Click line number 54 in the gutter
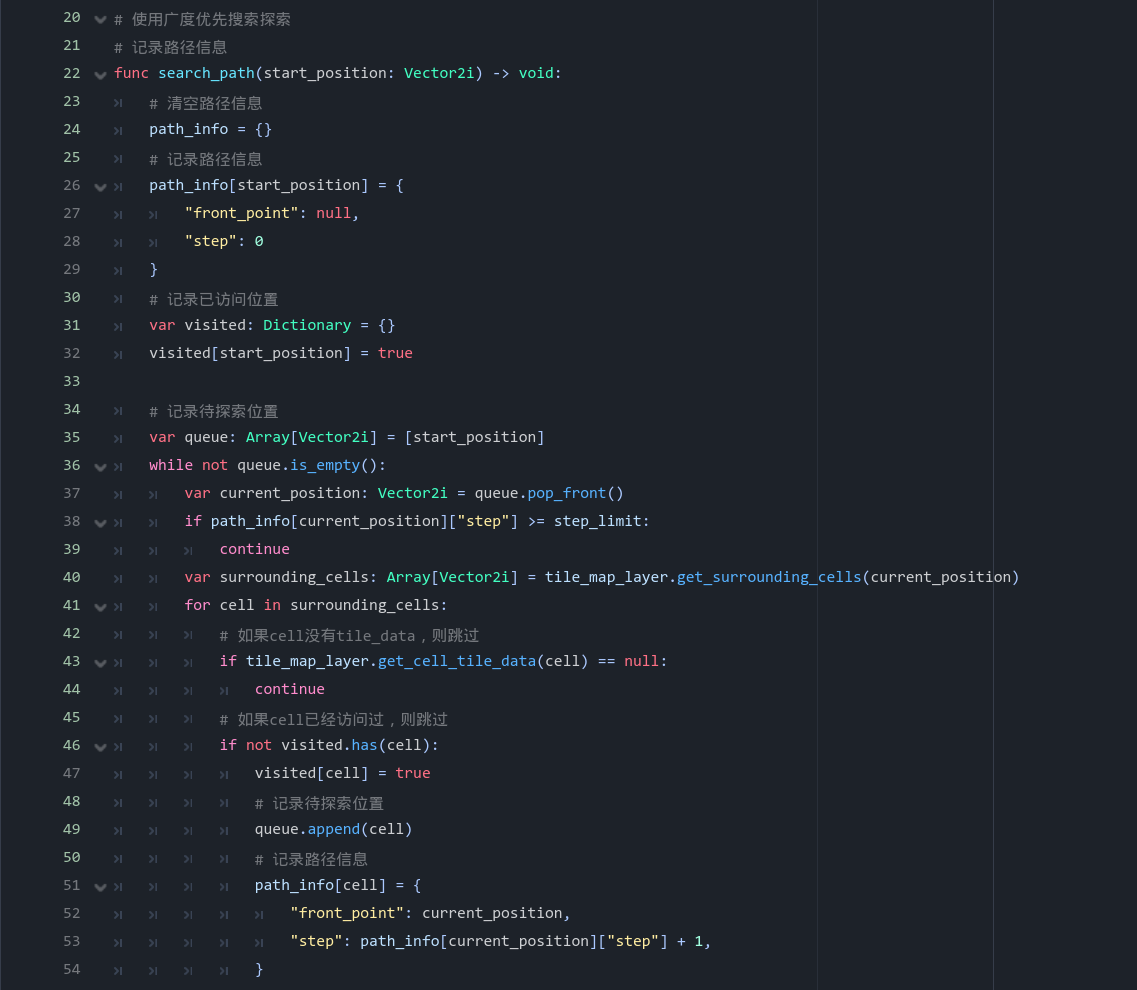 (x=71, y=969)
